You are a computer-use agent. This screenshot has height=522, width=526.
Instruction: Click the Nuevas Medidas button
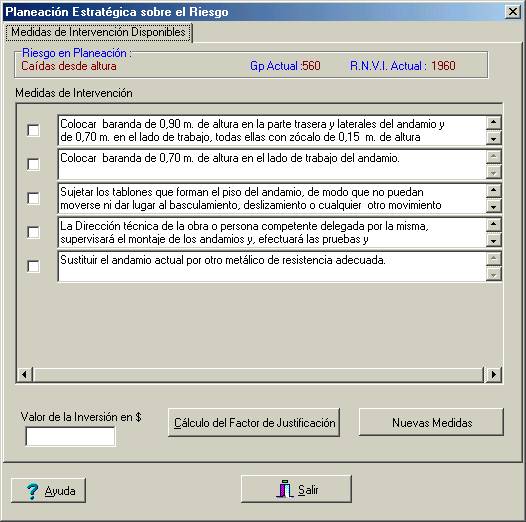(x=431, y=422)
